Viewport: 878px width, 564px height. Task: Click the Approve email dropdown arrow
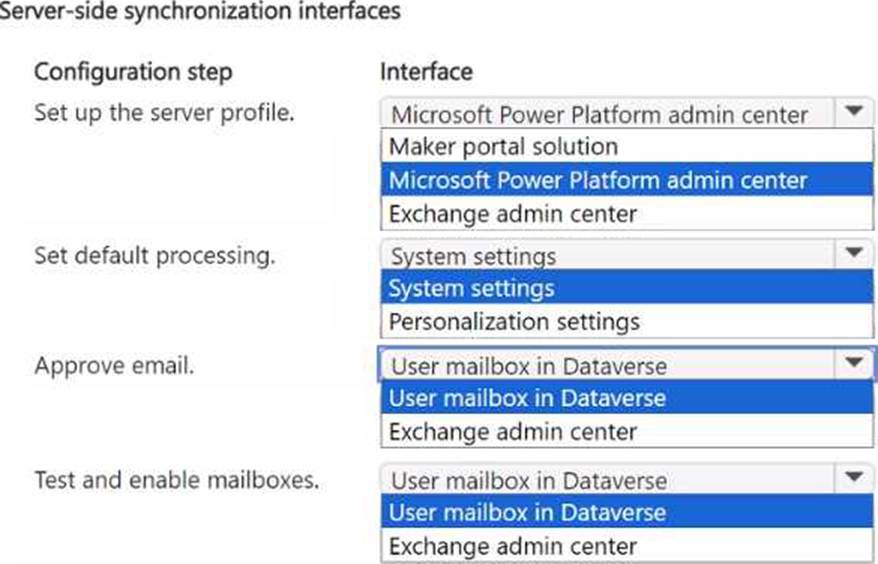click(853, 364)
